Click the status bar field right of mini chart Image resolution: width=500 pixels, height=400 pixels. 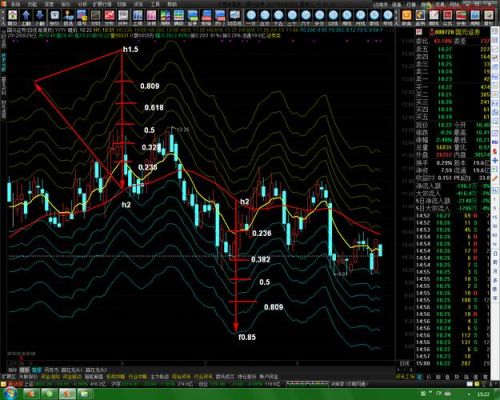tap(350, 384)
